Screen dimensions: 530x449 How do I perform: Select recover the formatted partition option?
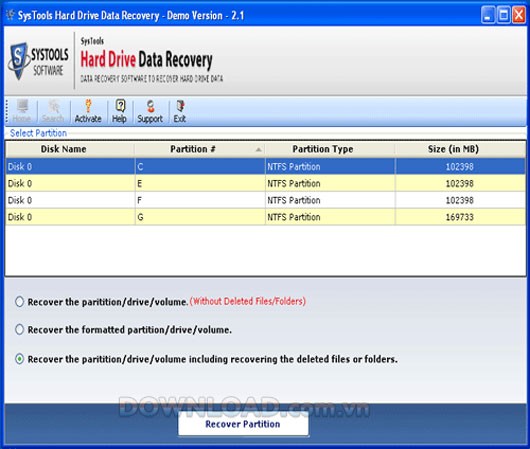tap(20, 329)
